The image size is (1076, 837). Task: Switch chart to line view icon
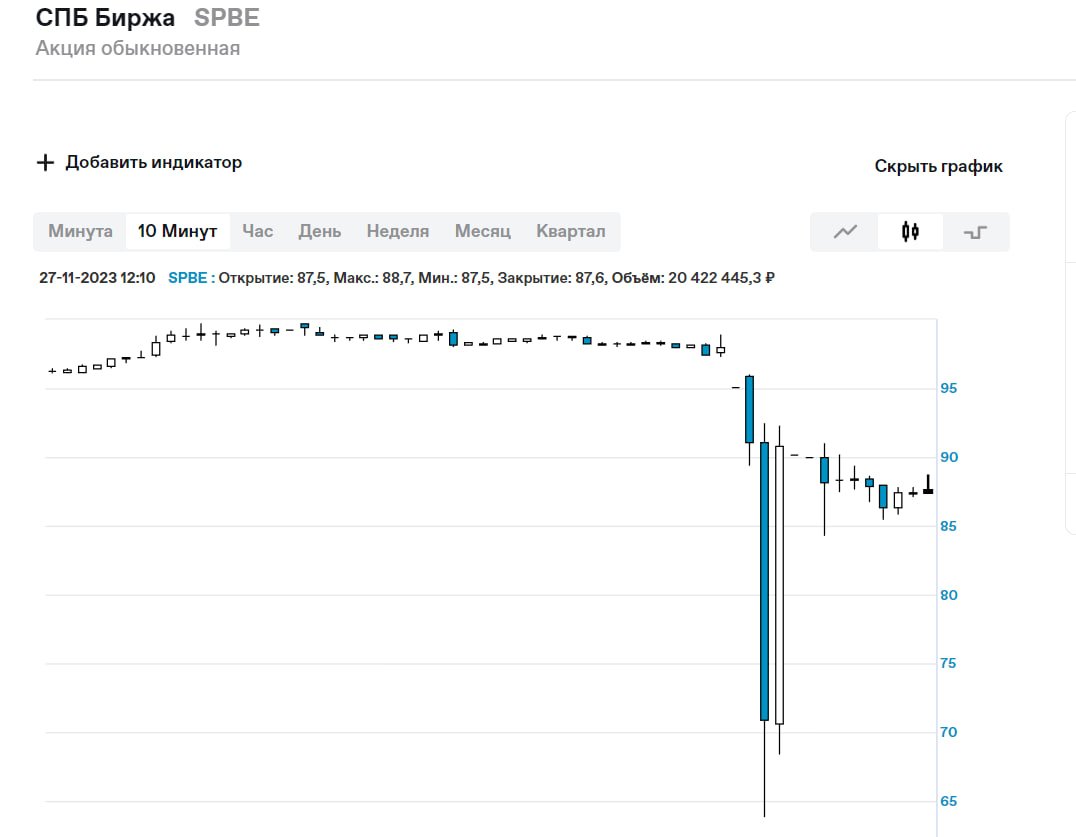click(845, 232)
